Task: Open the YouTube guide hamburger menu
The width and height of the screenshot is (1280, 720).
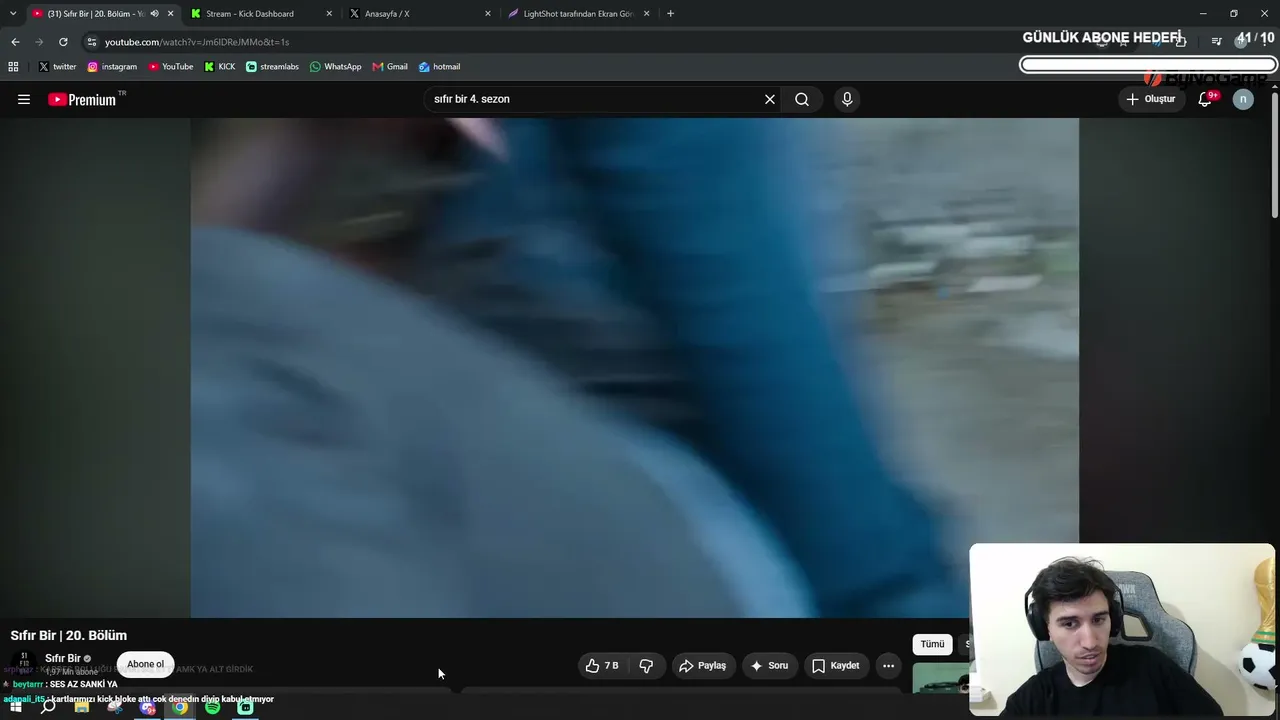Action: [x=24, y=99]
